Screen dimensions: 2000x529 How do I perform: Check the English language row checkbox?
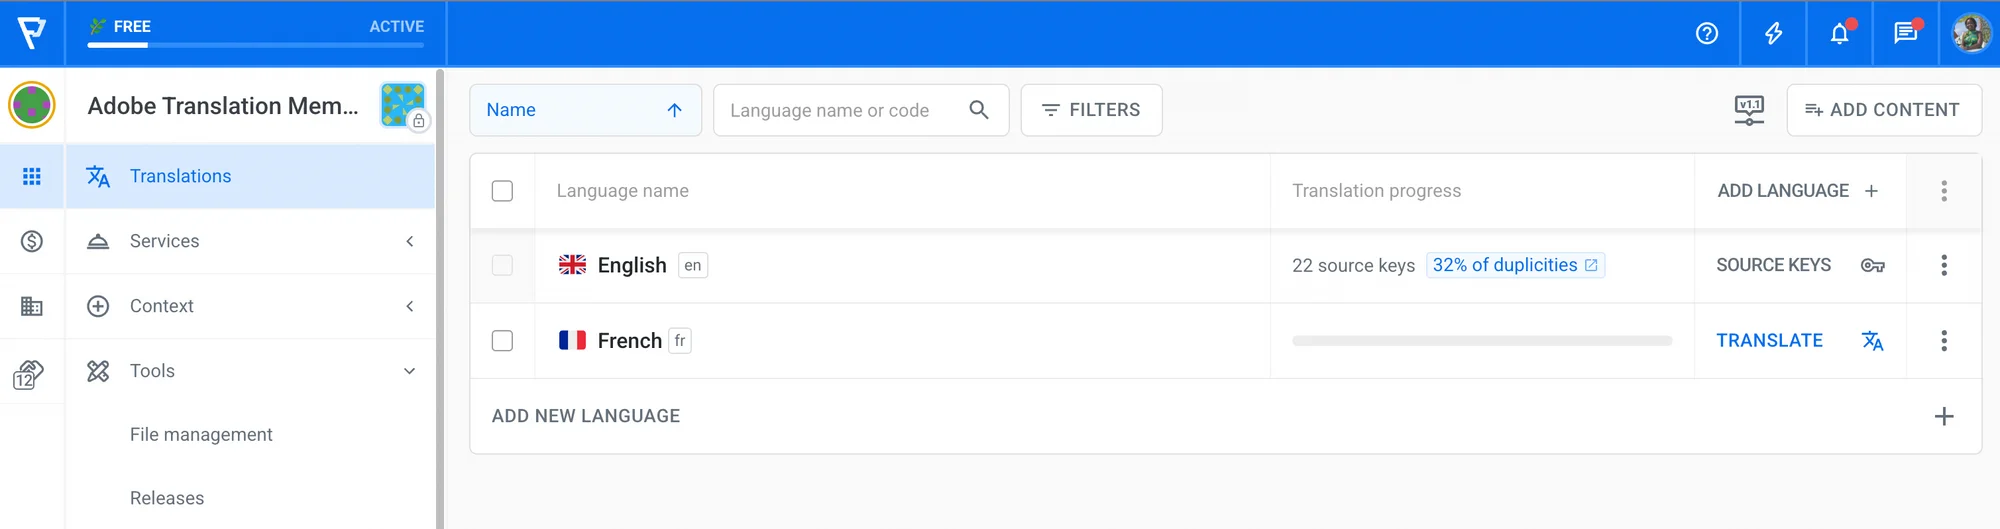tap(502, 265)
